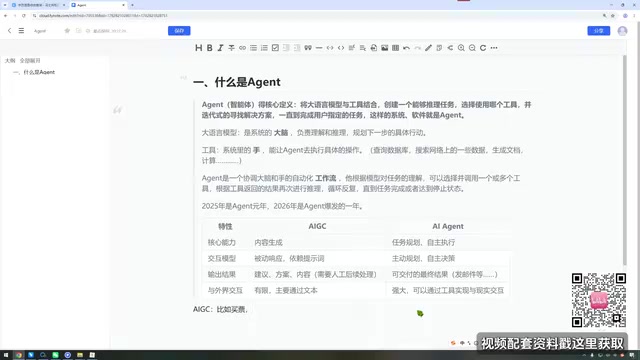Open Chrome from the Windows taskbar
Image resolution: width=640 pixels, height=360 pixels.
pos(18,355)
